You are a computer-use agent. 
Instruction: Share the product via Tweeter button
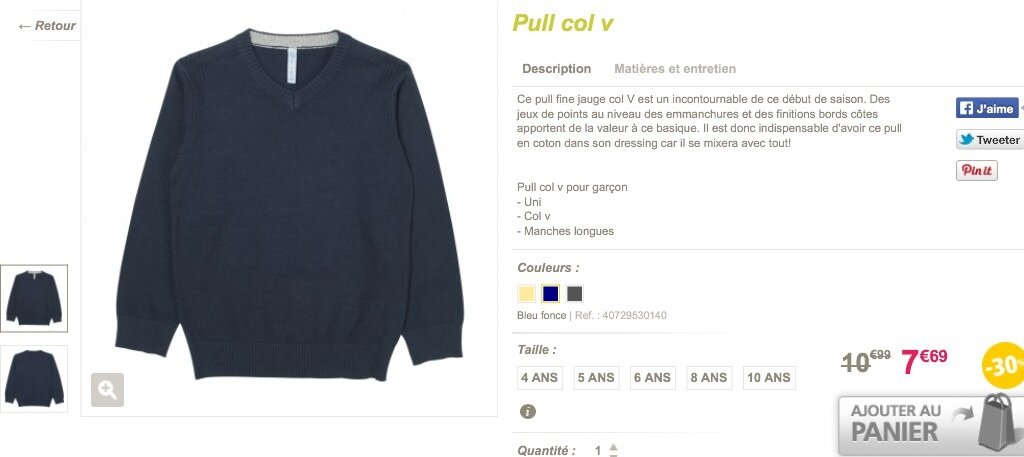click(x=989, y=140)
